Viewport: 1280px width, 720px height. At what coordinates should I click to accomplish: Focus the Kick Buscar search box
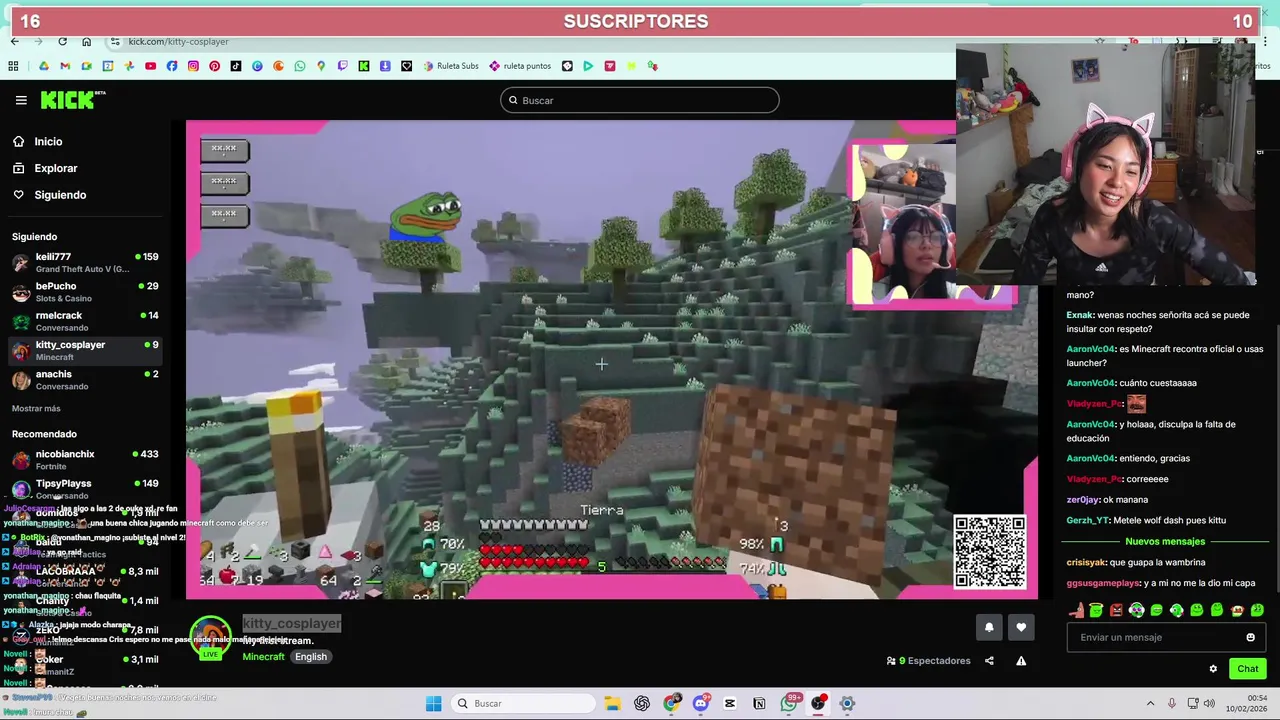click(640, 100)
